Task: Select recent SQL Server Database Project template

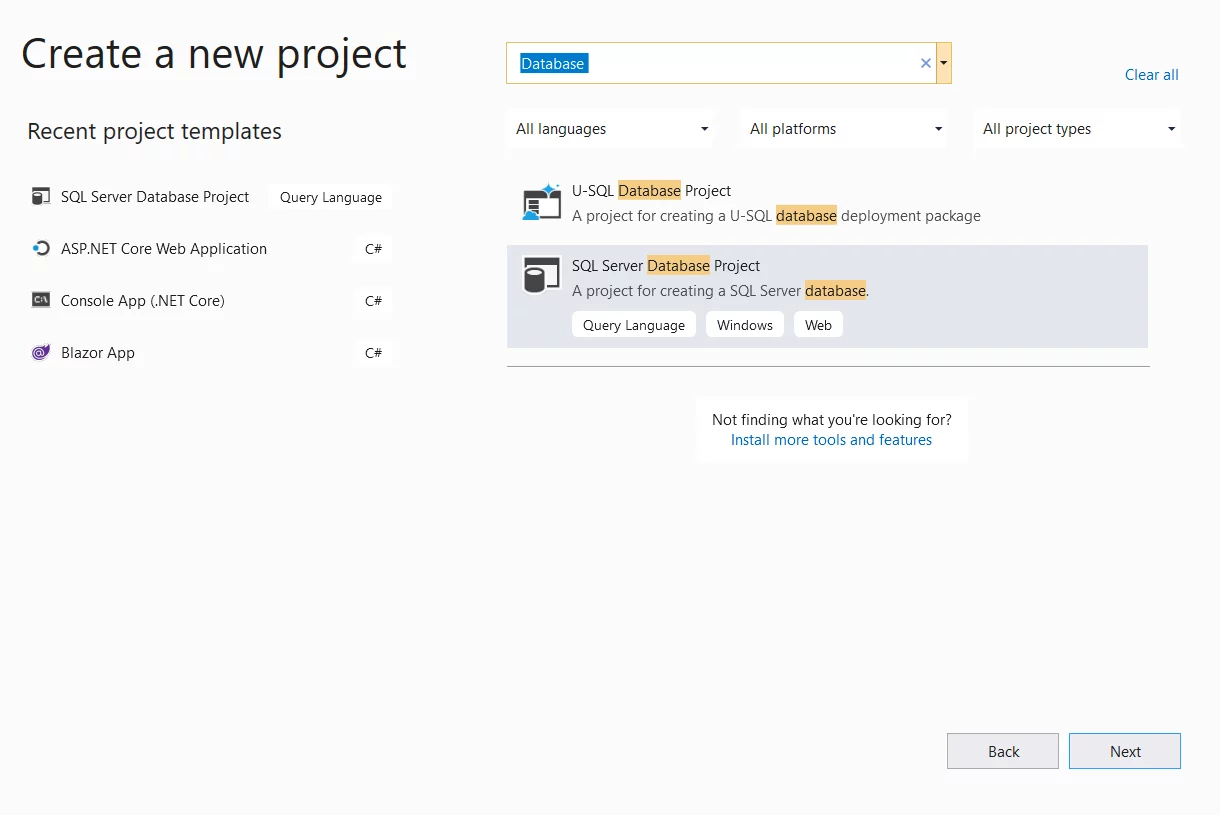Action: click(155, 197)
